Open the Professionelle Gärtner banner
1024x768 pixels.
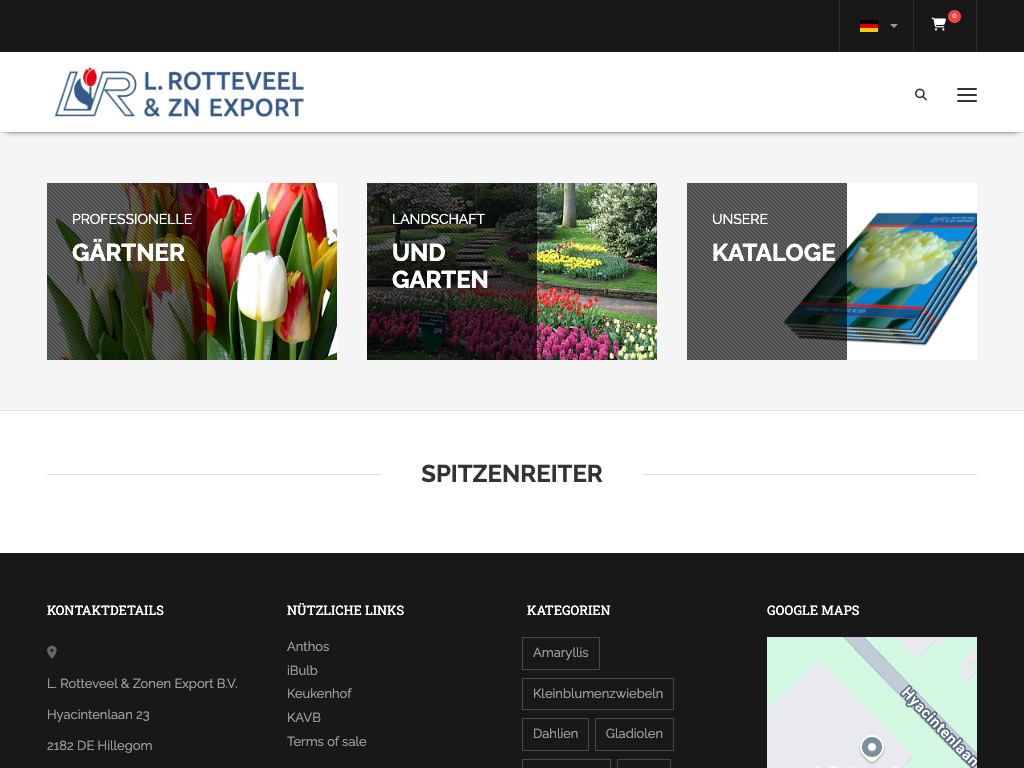192,271
